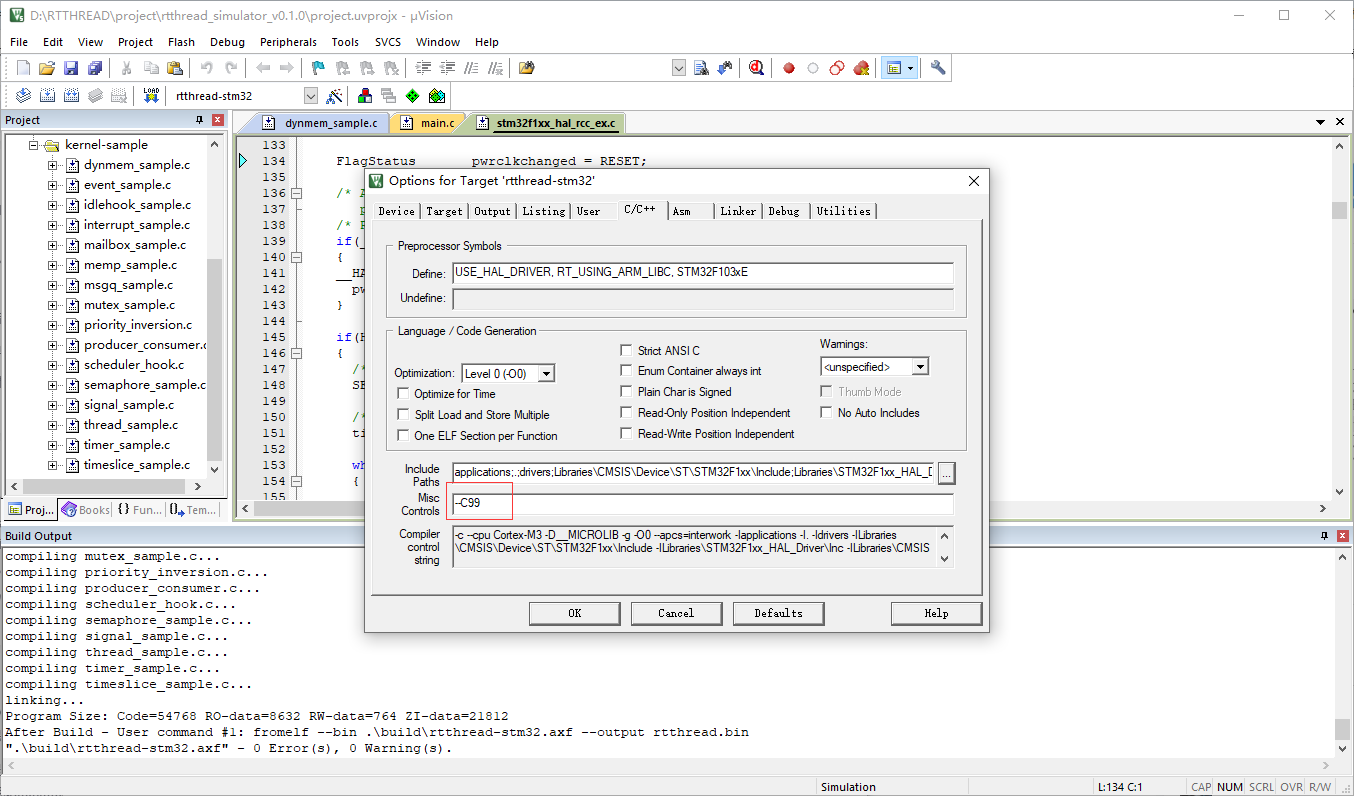Image resolution: width=1354 pixels, height=796 pixels.
Task: Open Options for Target magic wand icon
Action: (x=335, y=96)
